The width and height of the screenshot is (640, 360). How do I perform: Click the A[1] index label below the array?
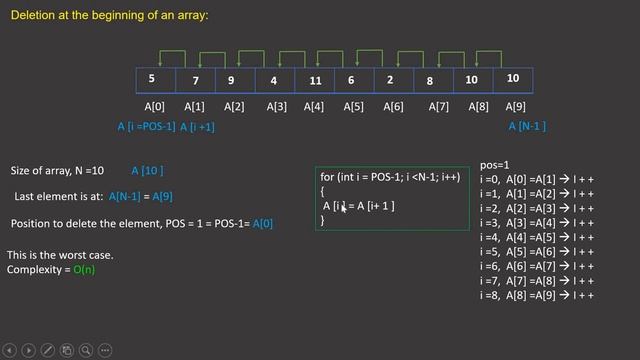(194, 107)
